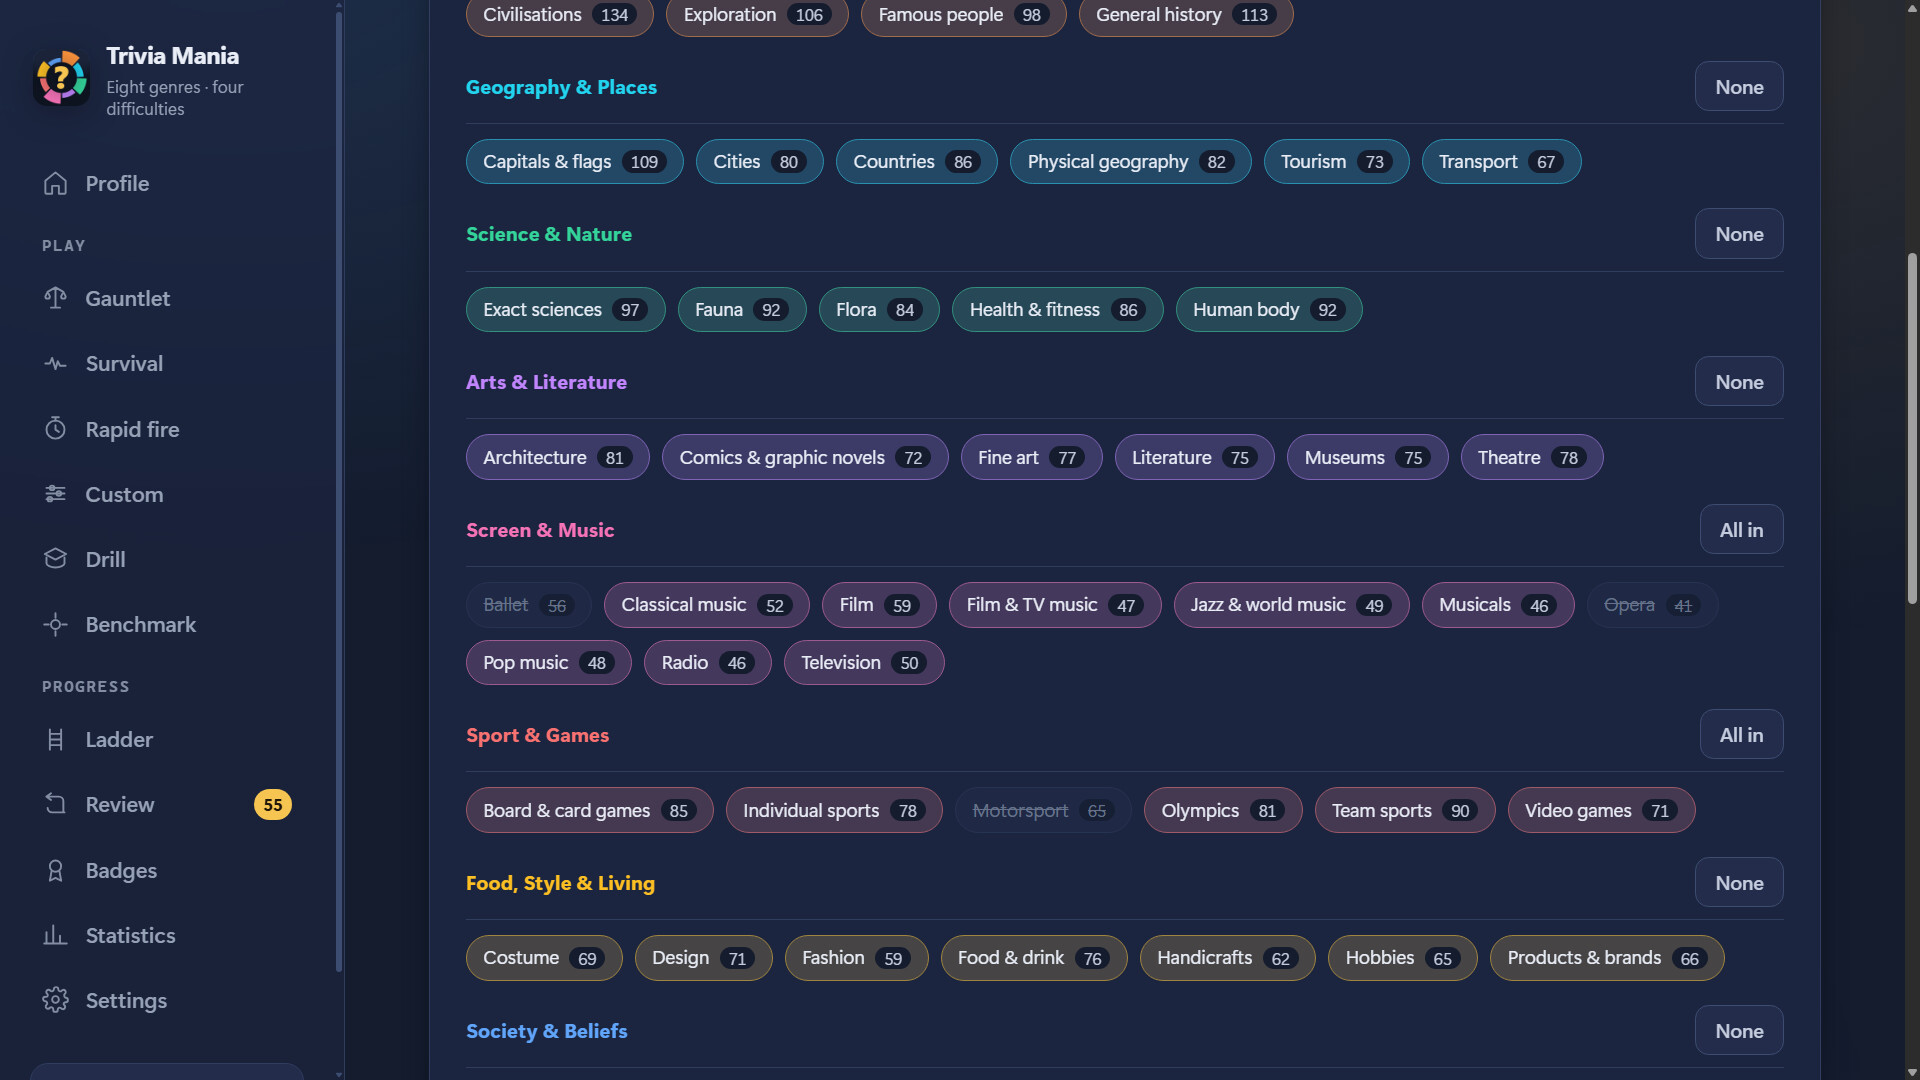Click the Review count badge 55
Image resolution: width=1920 pixels, height=1080 pixels.
(273, 805)
